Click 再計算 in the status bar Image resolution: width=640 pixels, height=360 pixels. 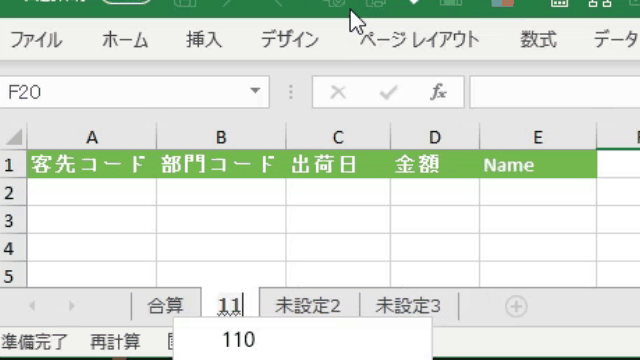tap(115, 342)
